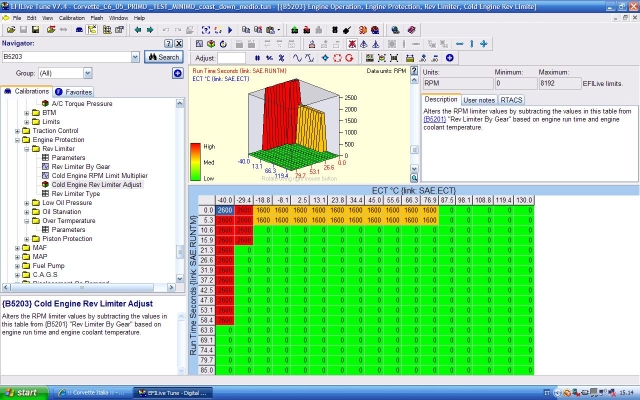Click the plus-minus increment adjust icon
The image size is (640, 400).
click(269, 58)
